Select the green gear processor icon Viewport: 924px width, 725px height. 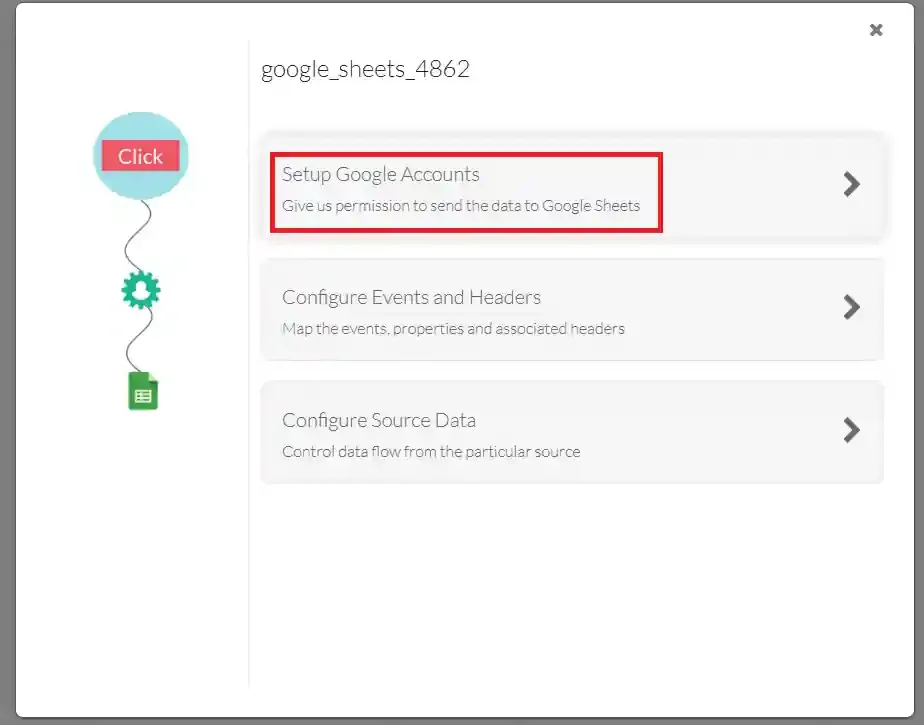(x=141, y=290)
